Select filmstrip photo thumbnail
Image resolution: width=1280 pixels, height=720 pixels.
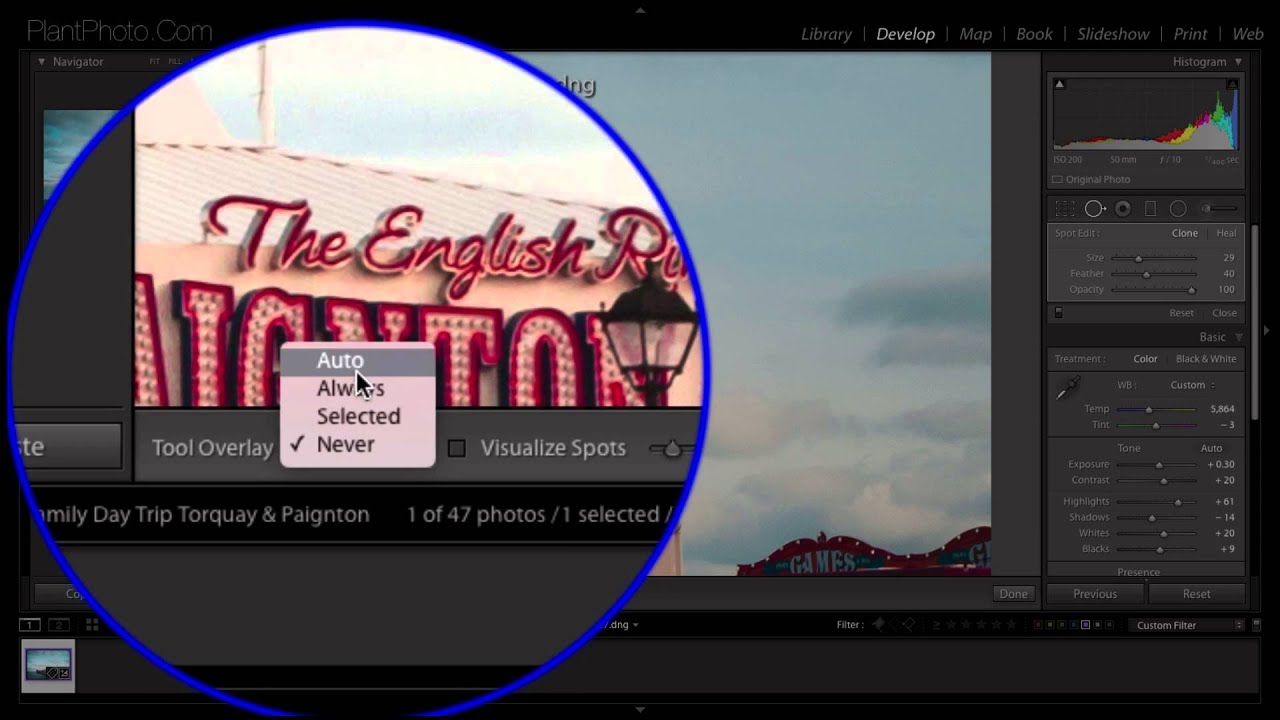coord(48,666)
